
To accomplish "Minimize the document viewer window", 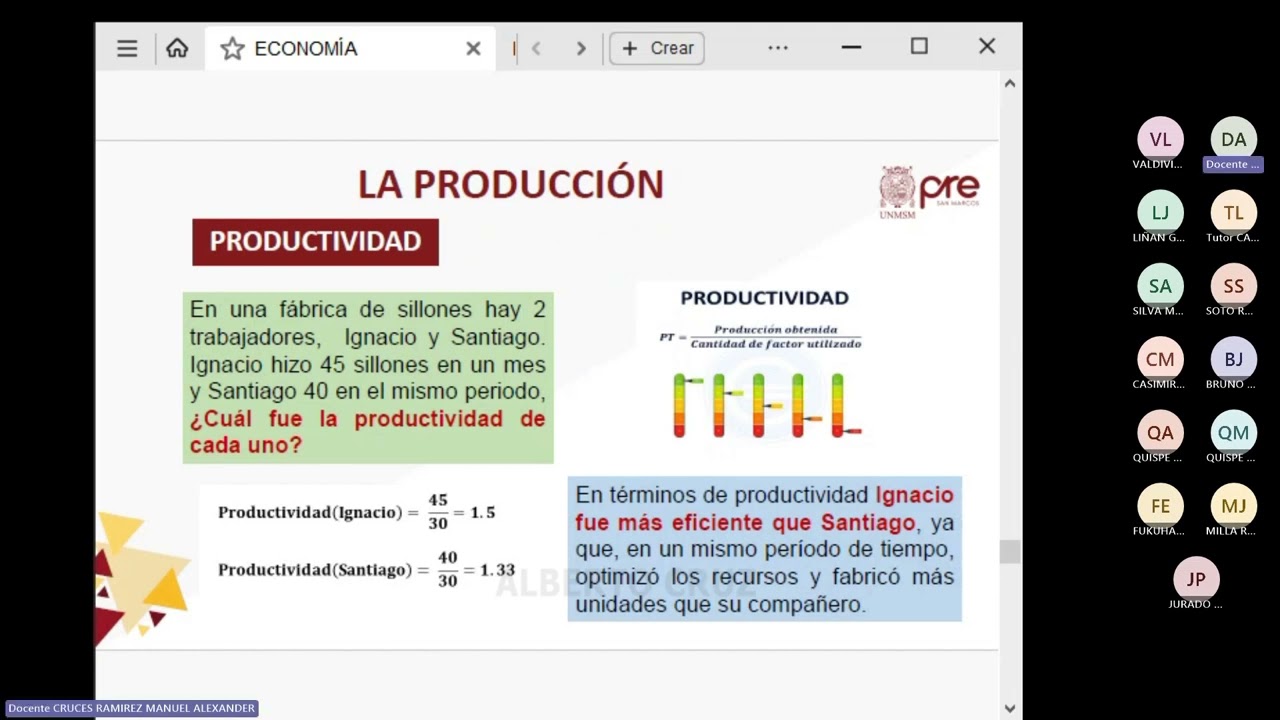I will point(851,47).
